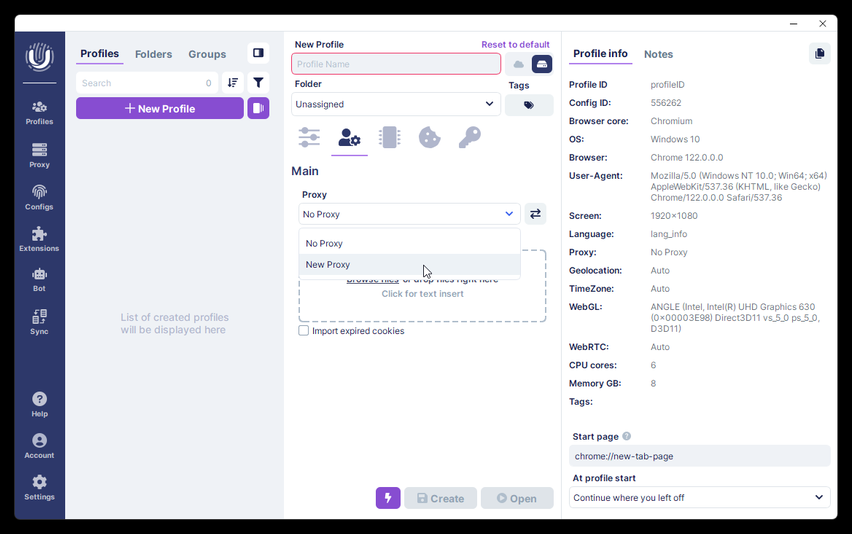Switch to the Profiles tab
This screenshot has height=534, width=852.
99,54
